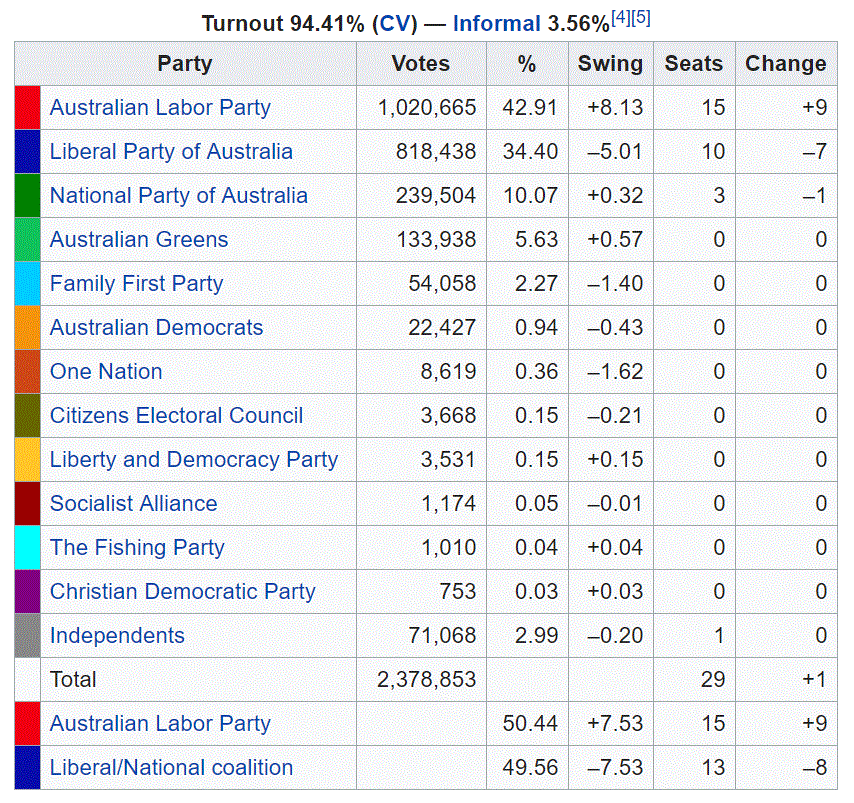Open the Family First Party page
Screen dimensions: 854x803
(x=136, y=284)
